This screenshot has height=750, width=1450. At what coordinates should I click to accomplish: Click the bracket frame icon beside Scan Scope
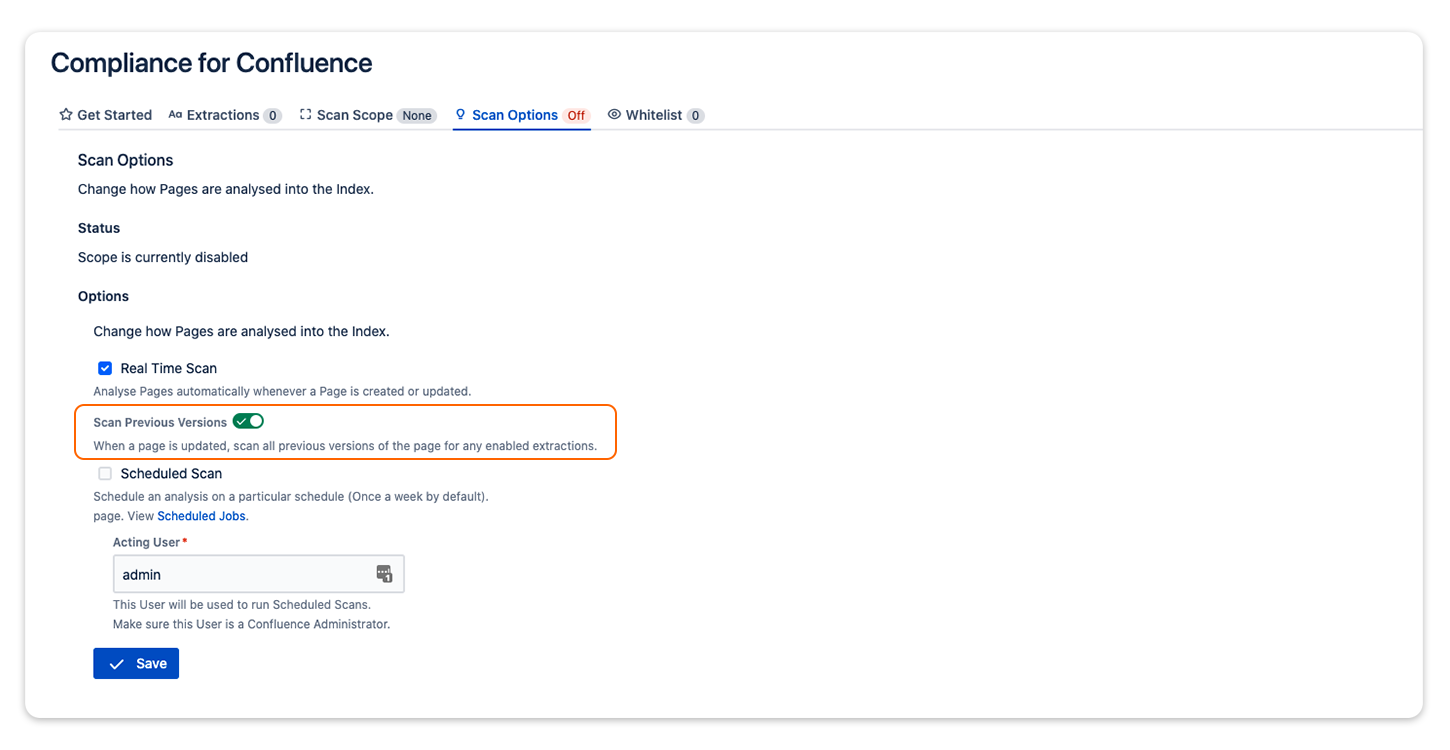306,115
